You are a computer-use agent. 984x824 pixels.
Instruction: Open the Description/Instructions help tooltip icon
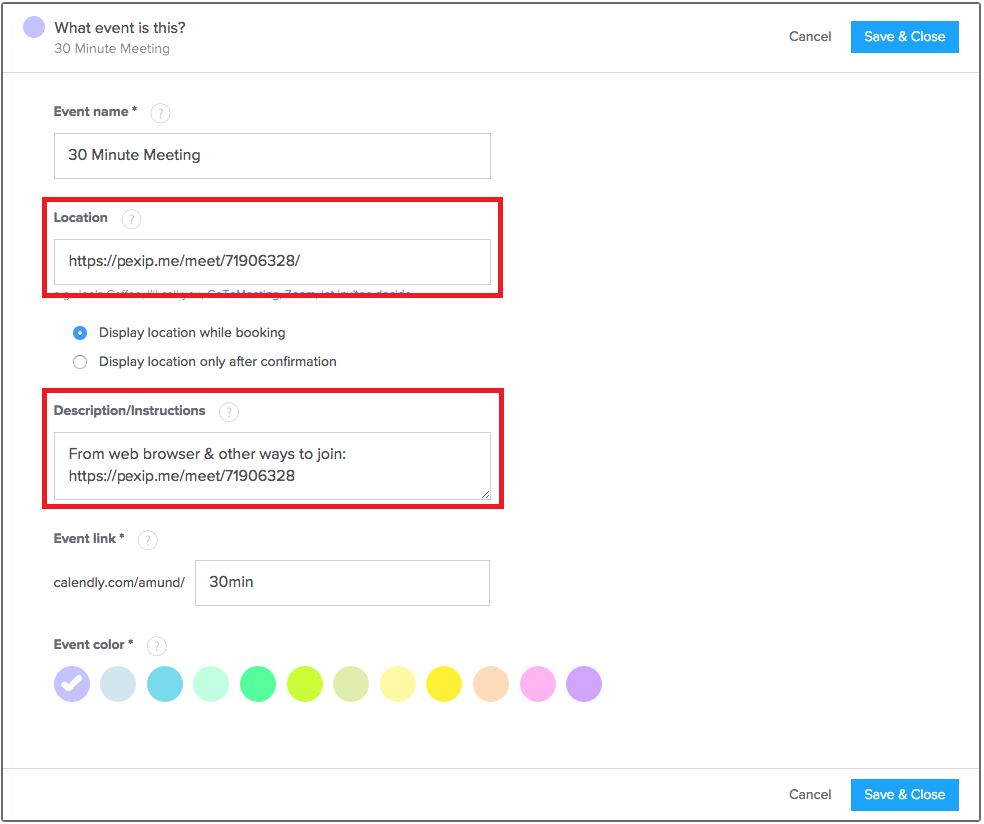(229, 412)
